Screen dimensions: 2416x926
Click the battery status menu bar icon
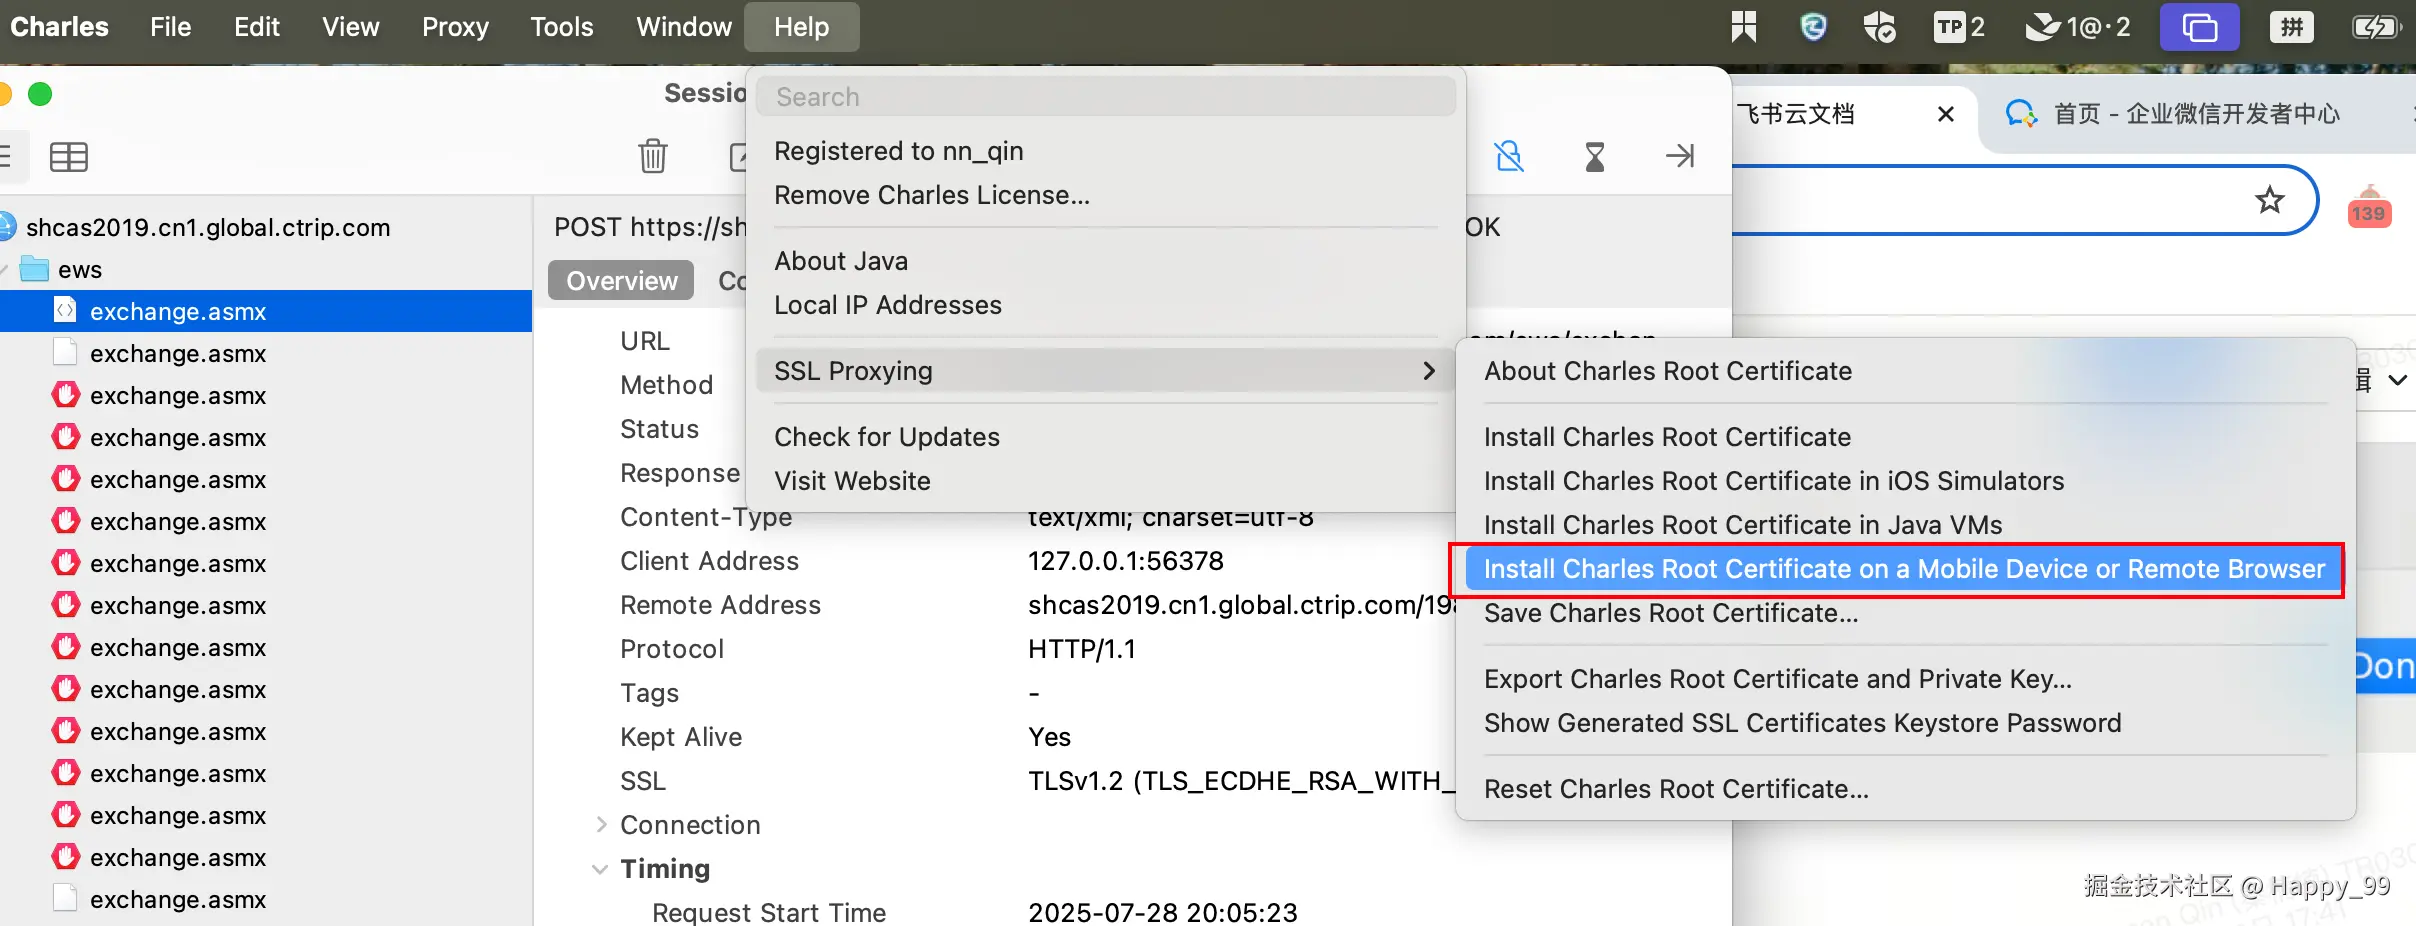2377,27
